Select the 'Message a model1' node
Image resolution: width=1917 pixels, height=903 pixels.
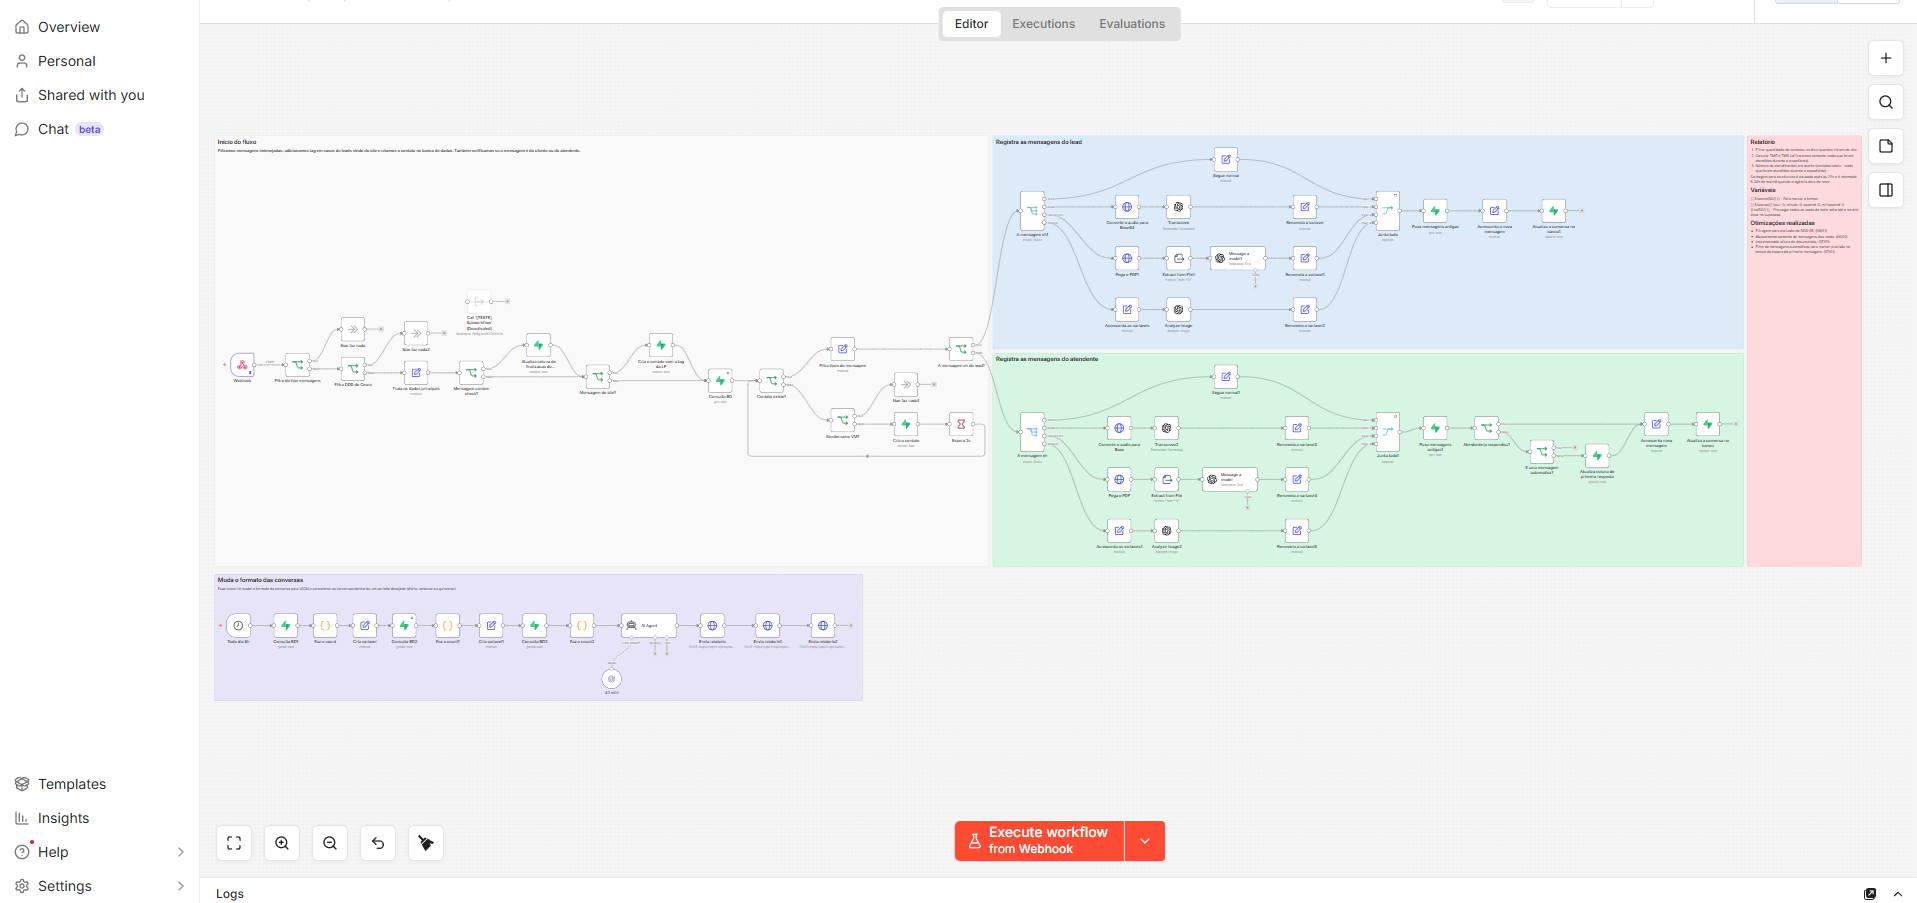(x=1238, y=258)
